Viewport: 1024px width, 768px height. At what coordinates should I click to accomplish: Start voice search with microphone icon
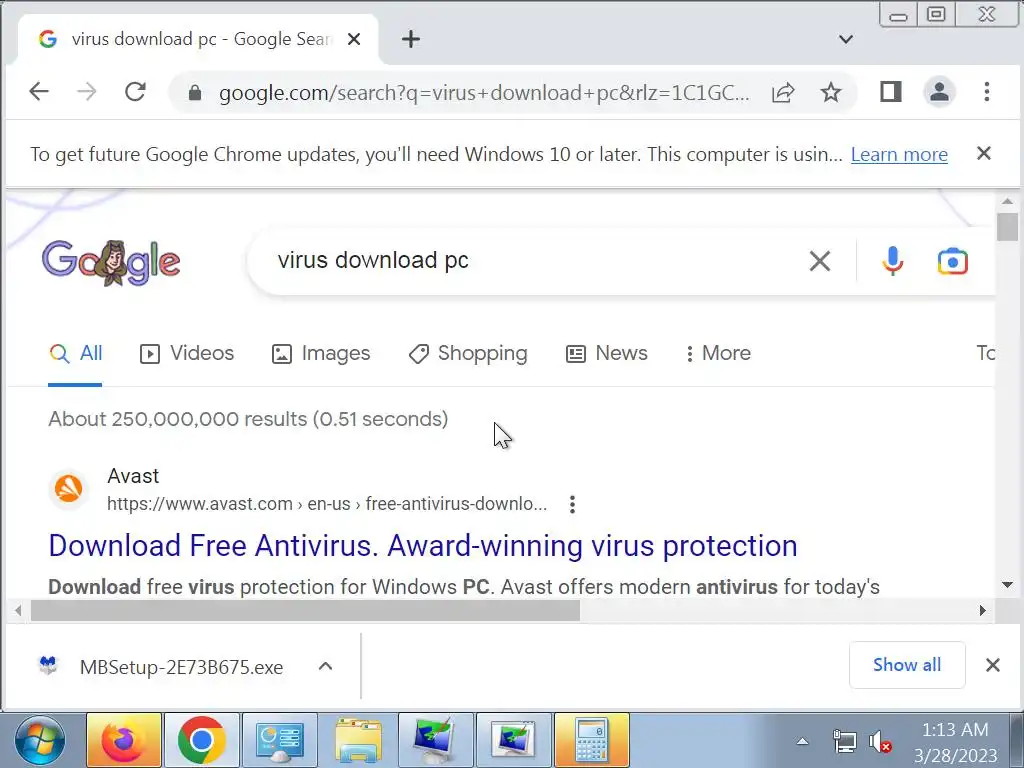[893, 261]
